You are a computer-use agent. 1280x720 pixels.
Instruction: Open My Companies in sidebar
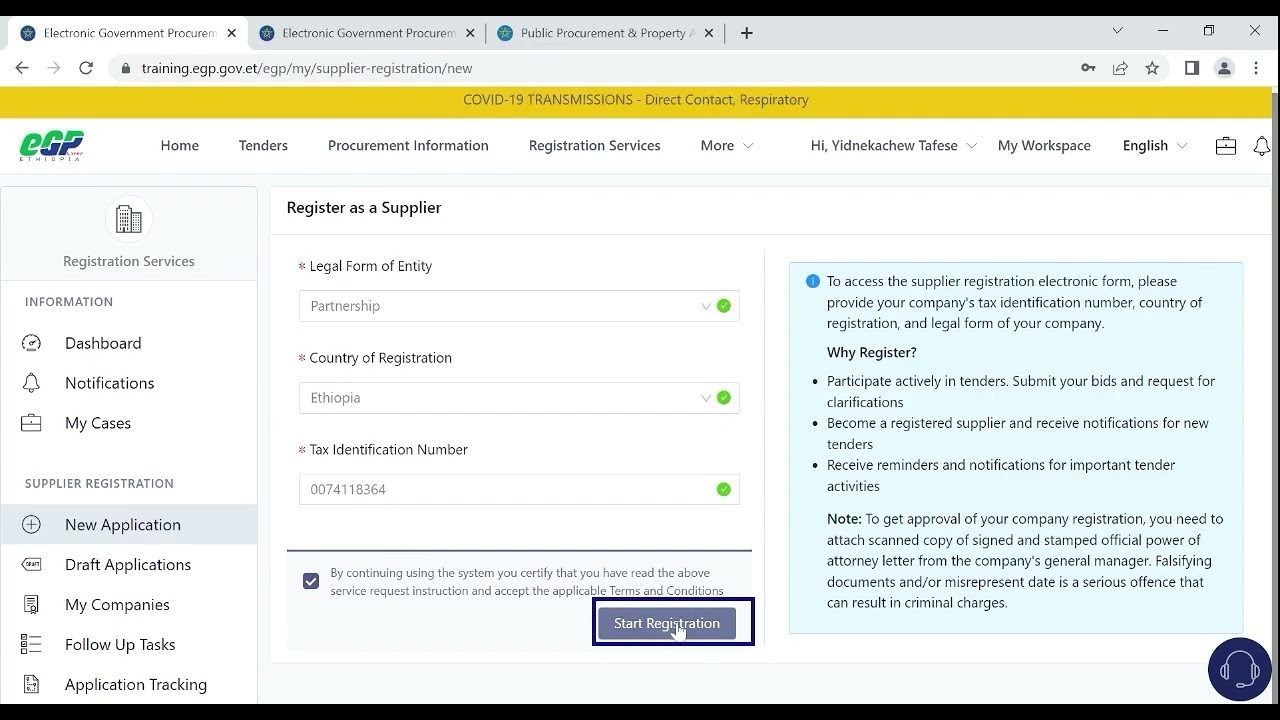[117, 605]
